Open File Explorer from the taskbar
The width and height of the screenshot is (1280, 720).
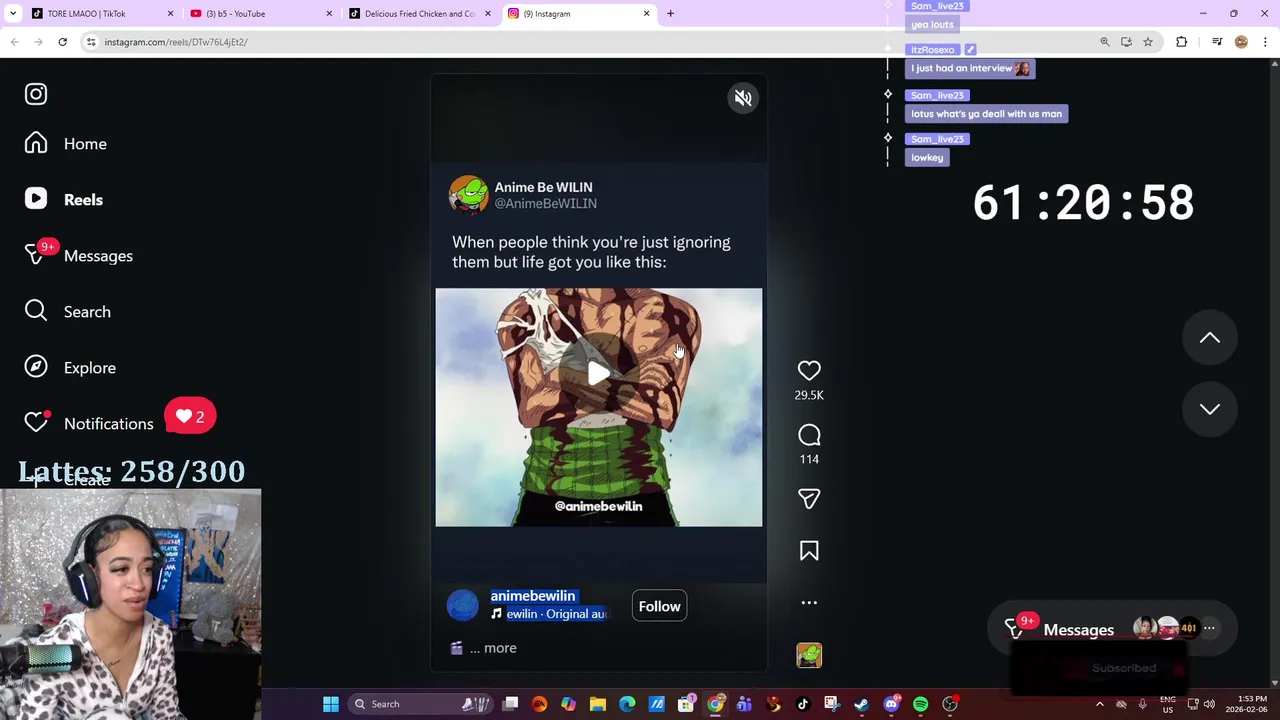coord(598,704)
